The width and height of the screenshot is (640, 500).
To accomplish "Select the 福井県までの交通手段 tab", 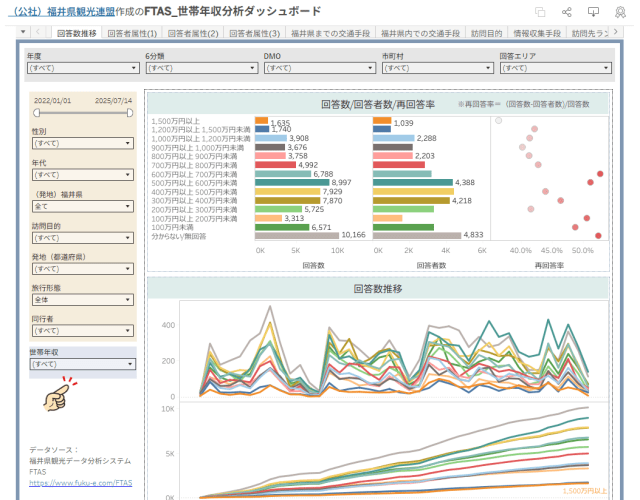I will point(320,33).
